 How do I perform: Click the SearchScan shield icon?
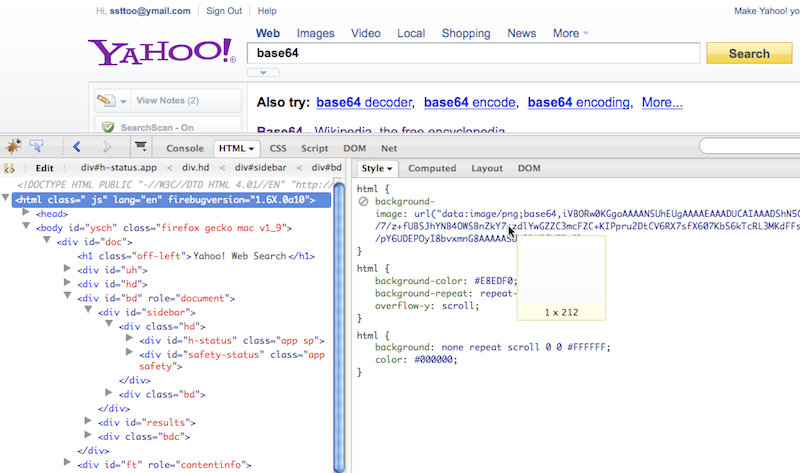[108, 127]
